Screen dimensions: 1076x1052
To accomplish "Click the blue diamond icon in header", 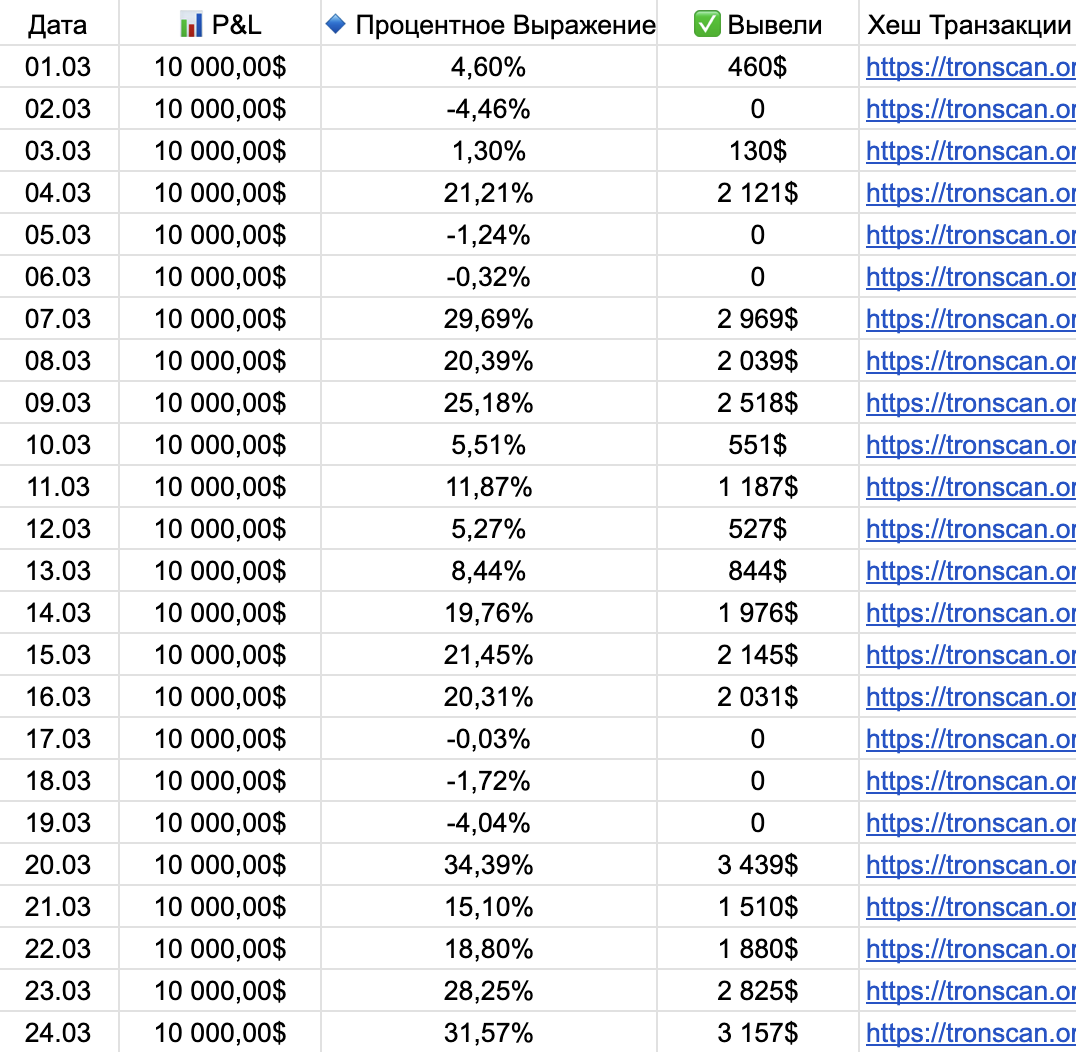I will (336, 25).
